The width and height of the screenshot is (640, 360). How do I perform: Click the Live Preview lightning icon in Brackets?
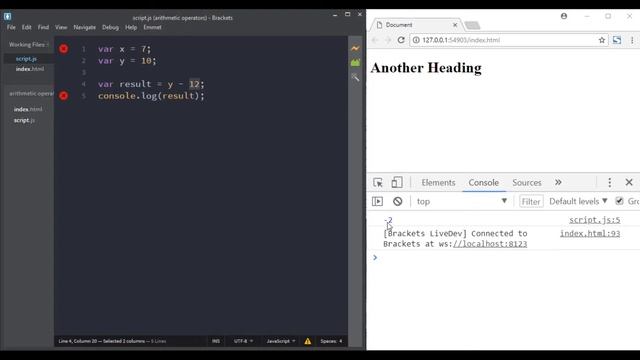(356, 49)
